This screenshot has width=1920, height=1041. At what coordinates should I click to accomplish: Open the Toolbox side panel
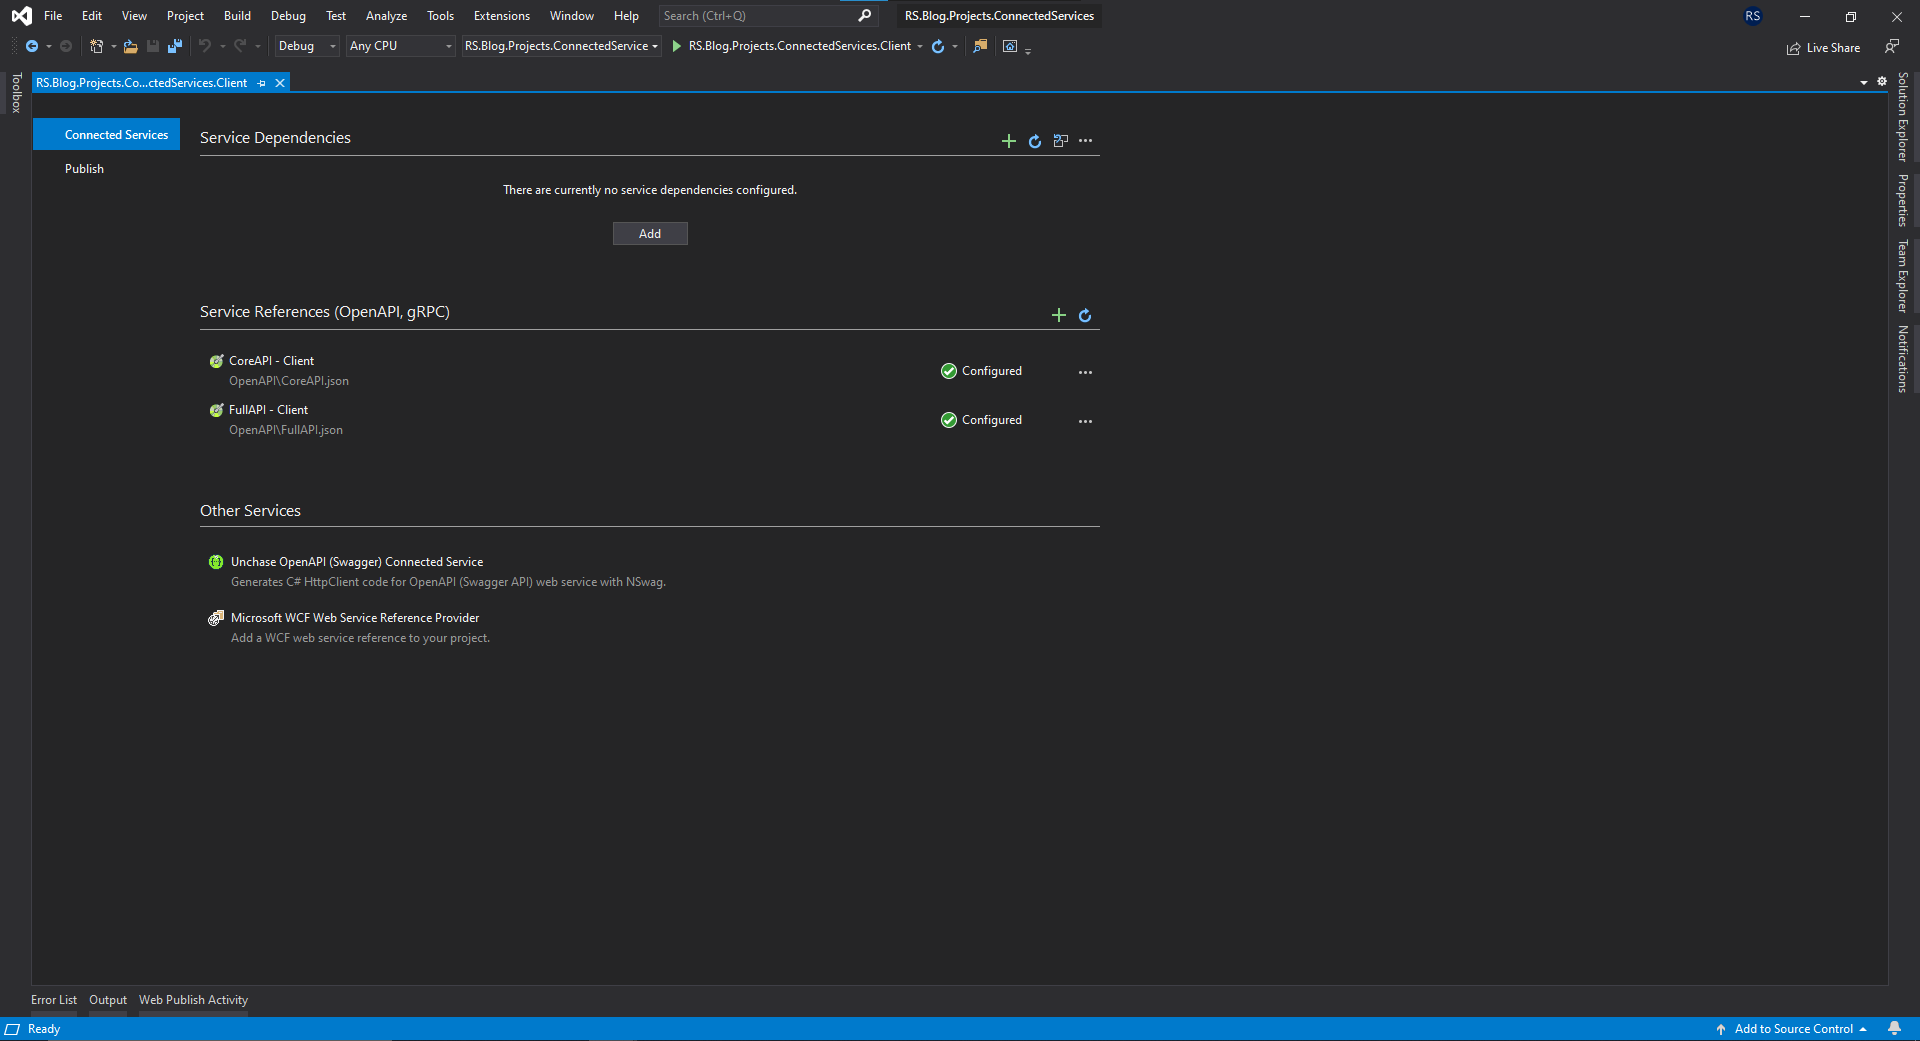16,93
